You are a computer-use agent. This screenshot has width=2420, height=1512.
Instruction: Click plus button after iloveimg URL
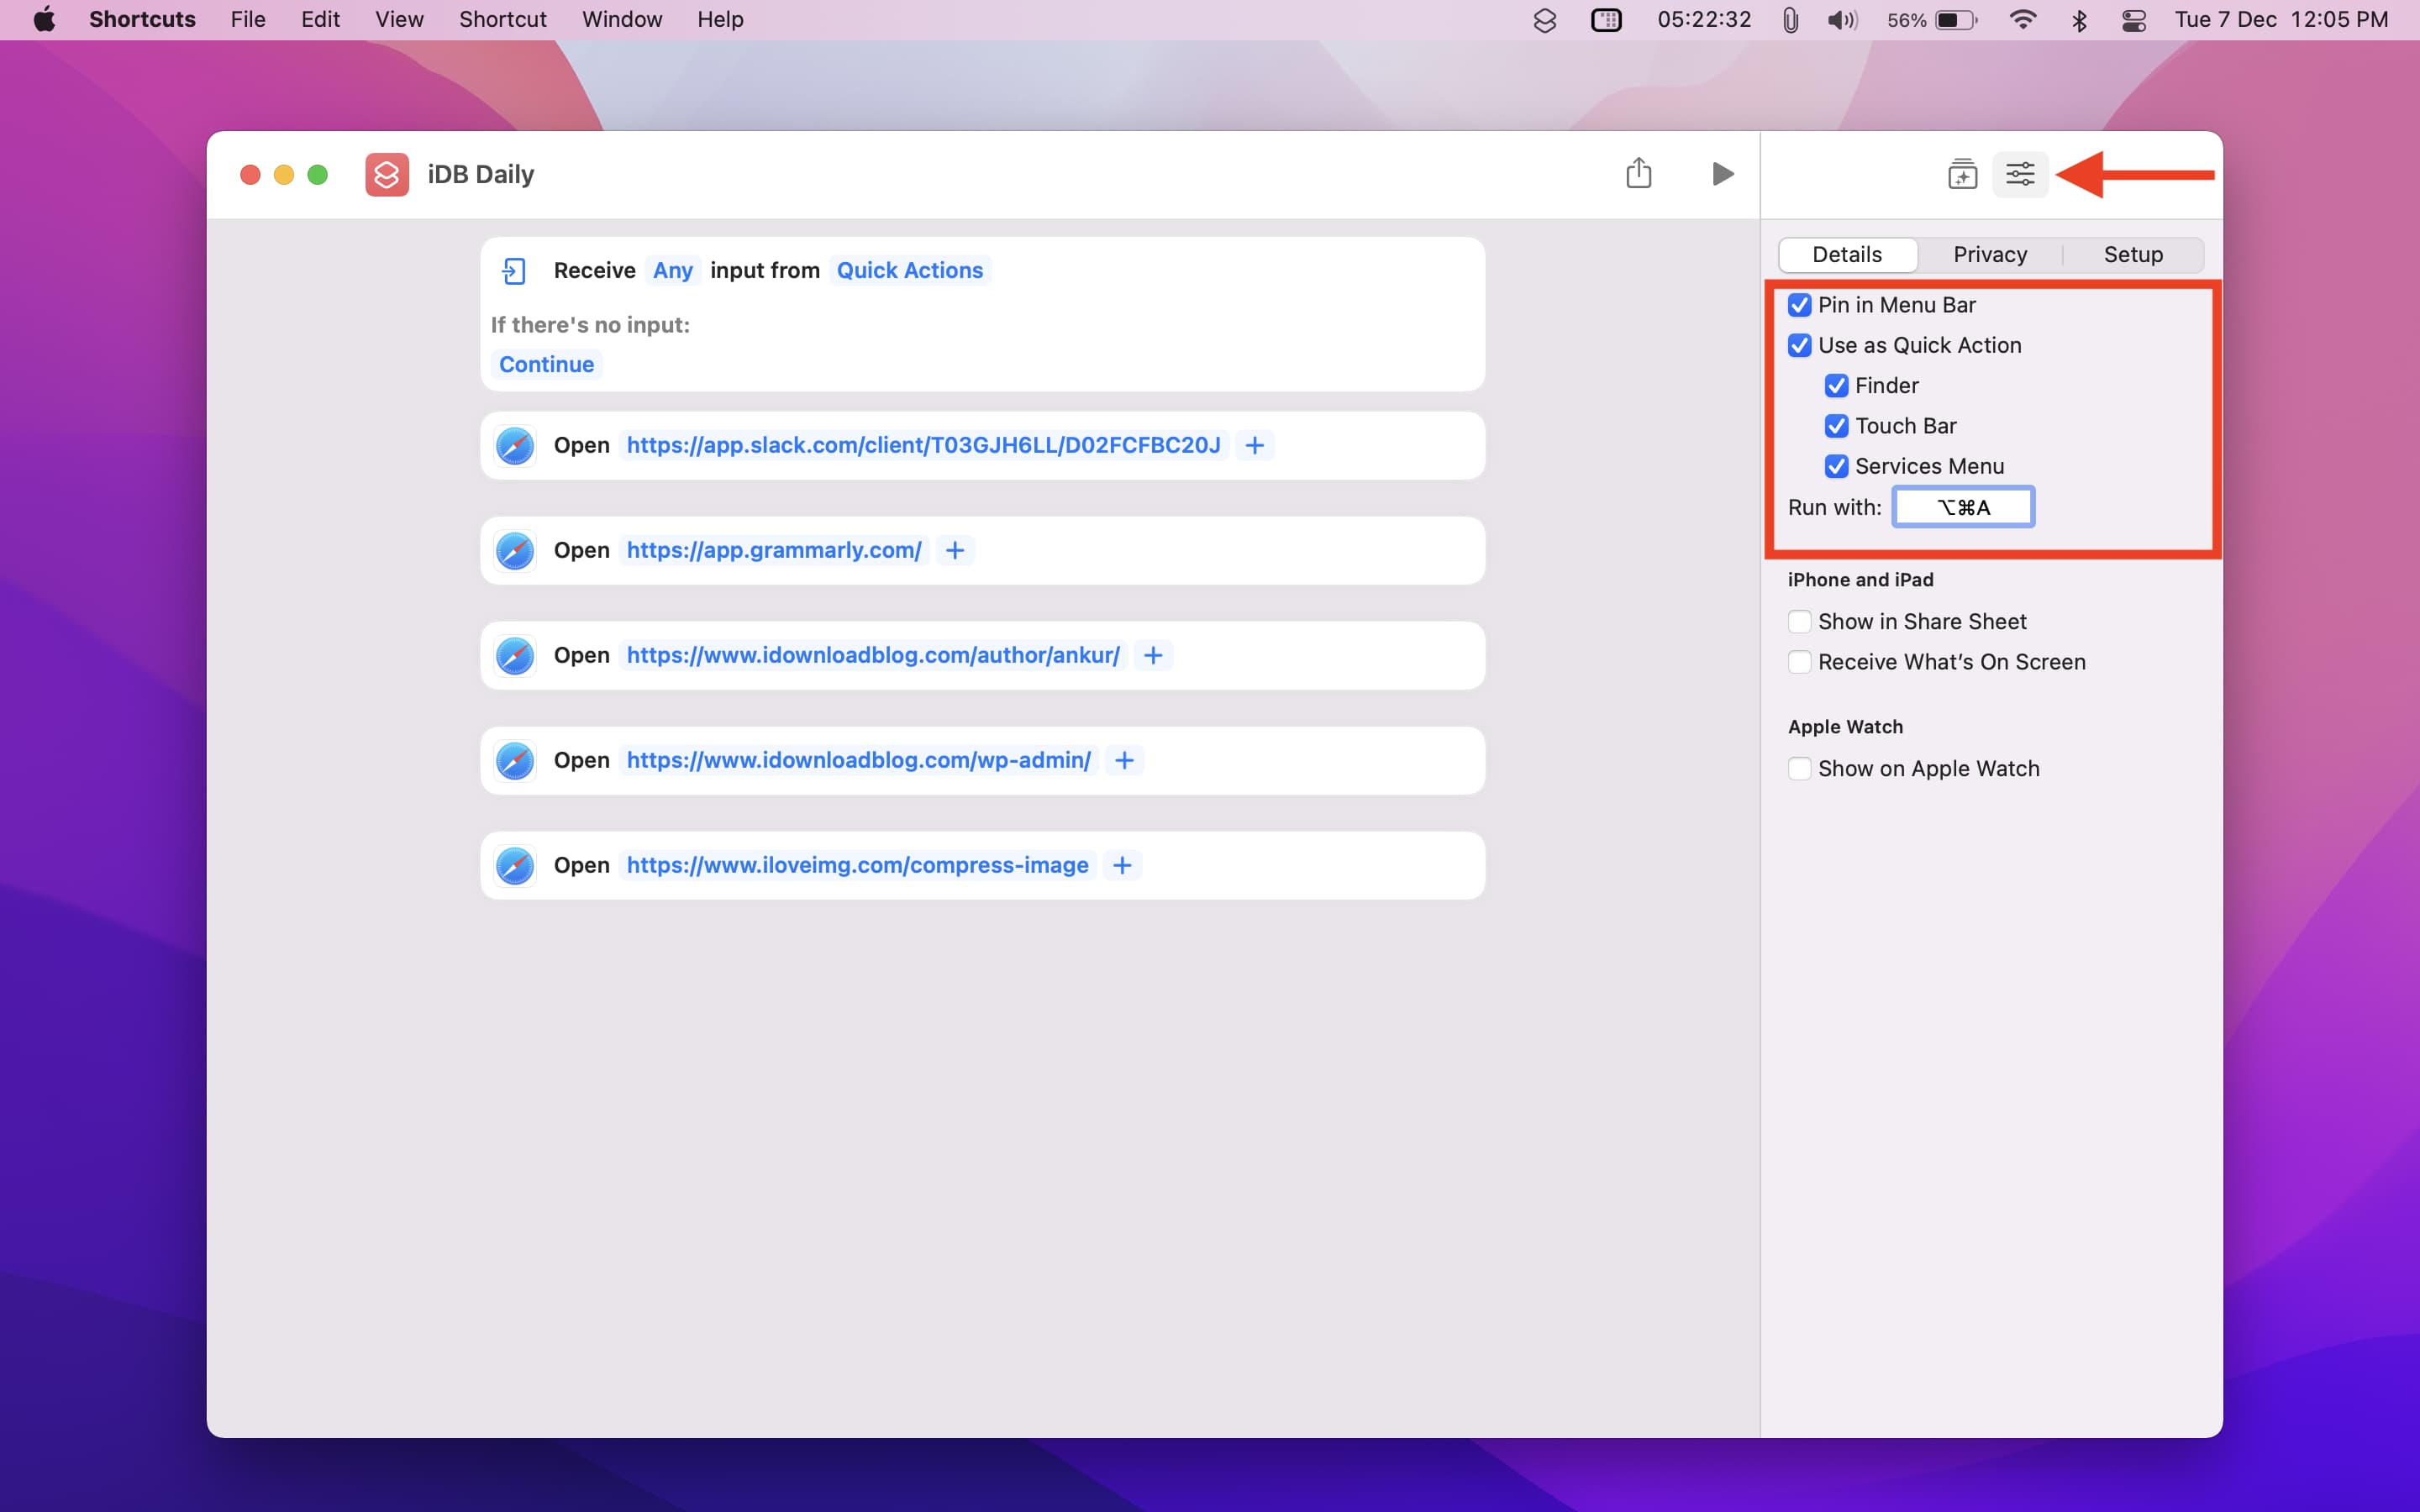click(x=1122, y=865)
